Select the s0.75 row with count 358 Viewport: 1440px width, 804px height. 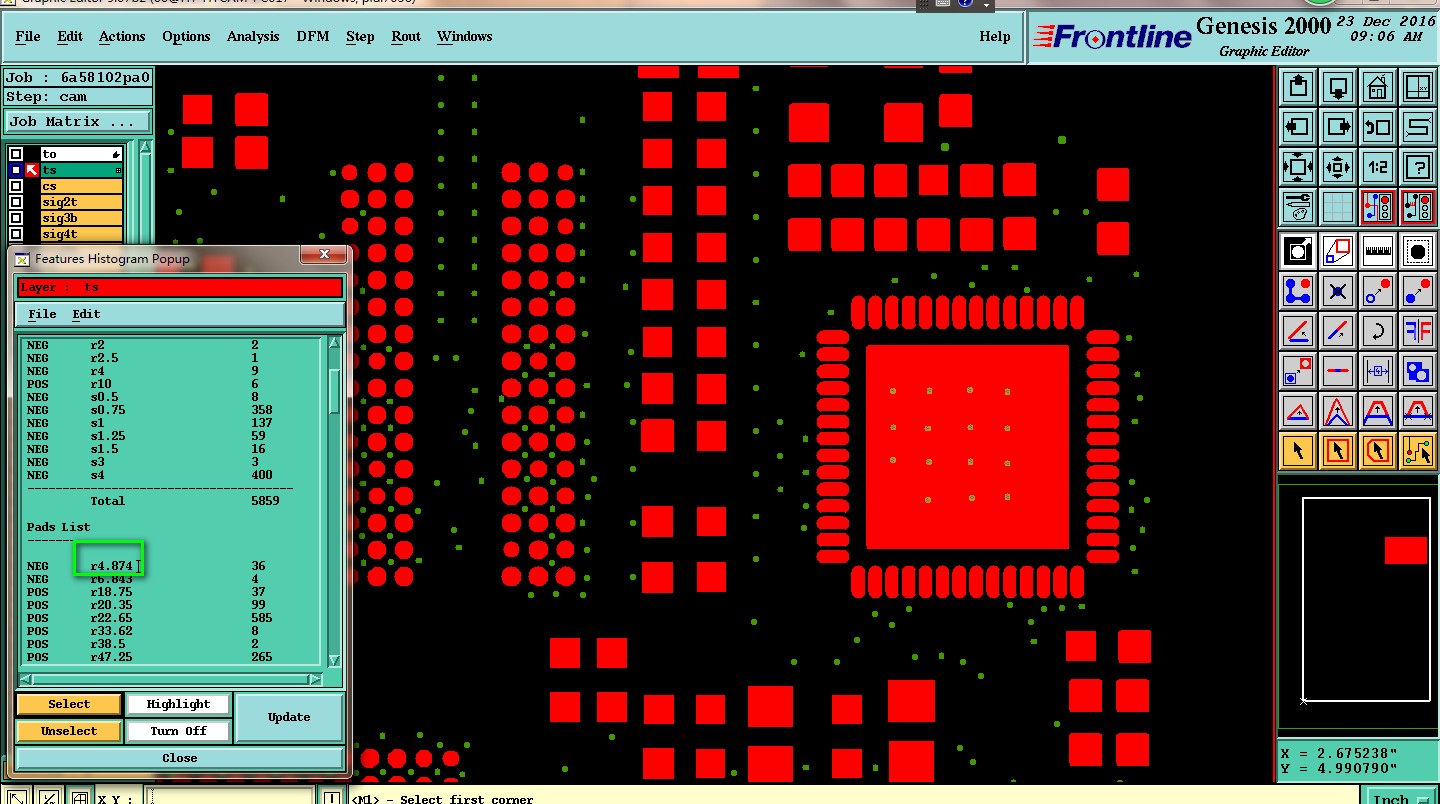click(172, 410)
